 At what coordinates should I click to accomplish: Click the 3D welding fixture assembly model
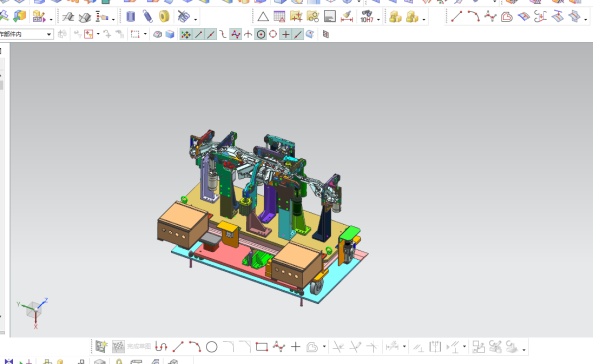pyautogui.click(x=262, y=217)
